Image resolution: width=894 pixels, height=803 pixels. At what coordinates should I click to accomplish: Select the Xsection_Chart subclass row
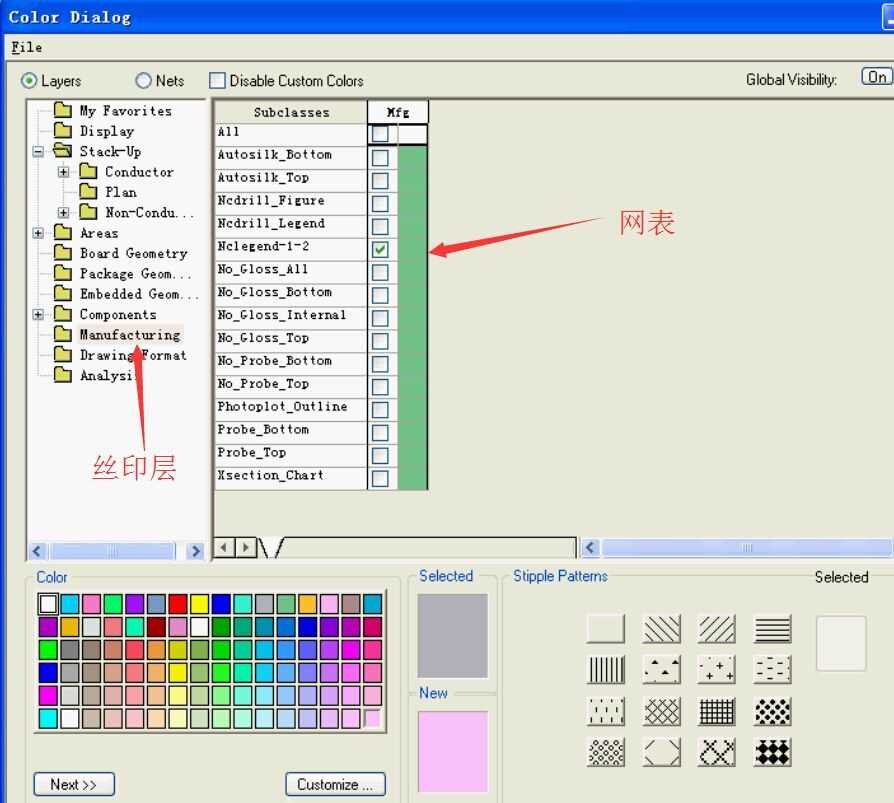(291, 478)
